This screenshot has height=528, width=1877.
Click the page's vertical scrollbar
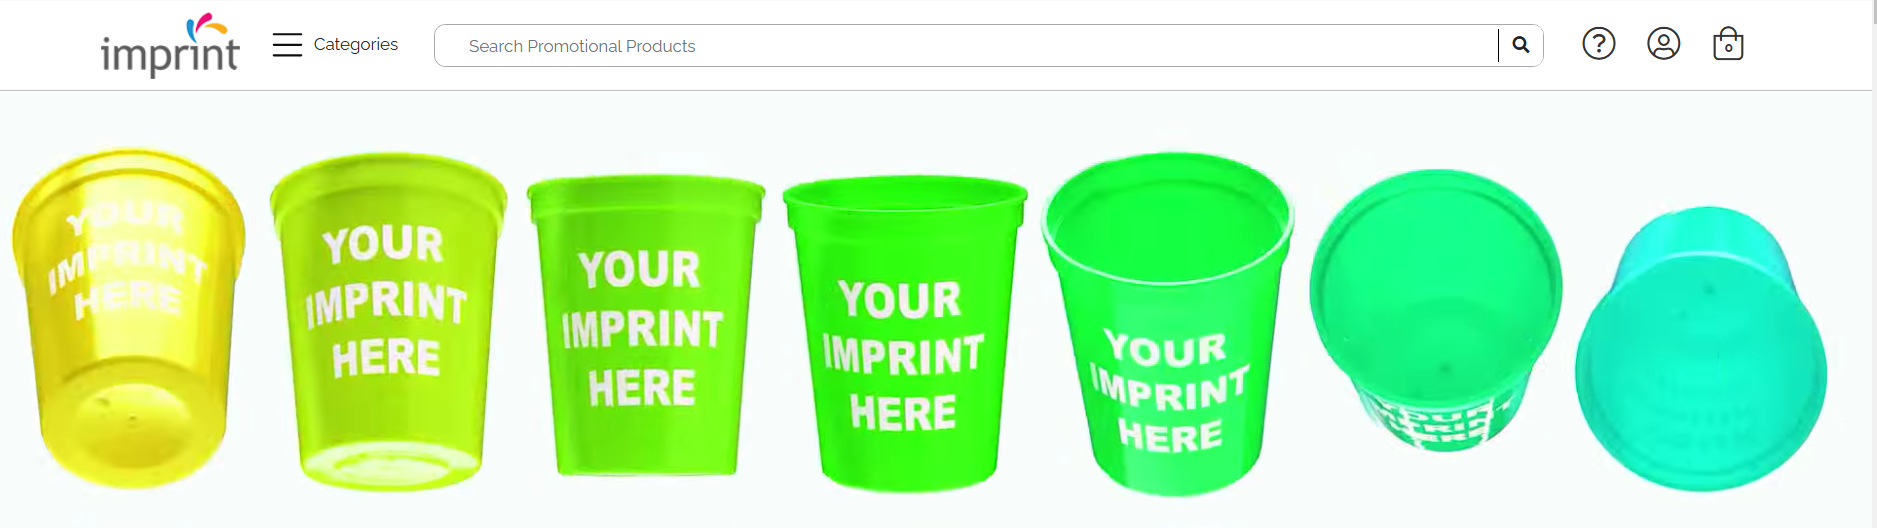pyautogui.click(x=1874, y=264)
